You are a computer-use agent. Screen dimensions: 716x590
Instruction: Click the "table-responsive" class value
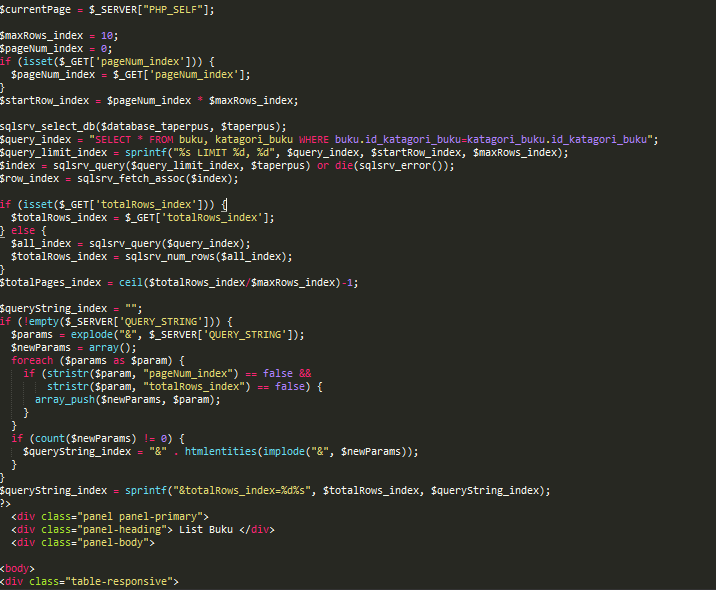click(119, 581)
